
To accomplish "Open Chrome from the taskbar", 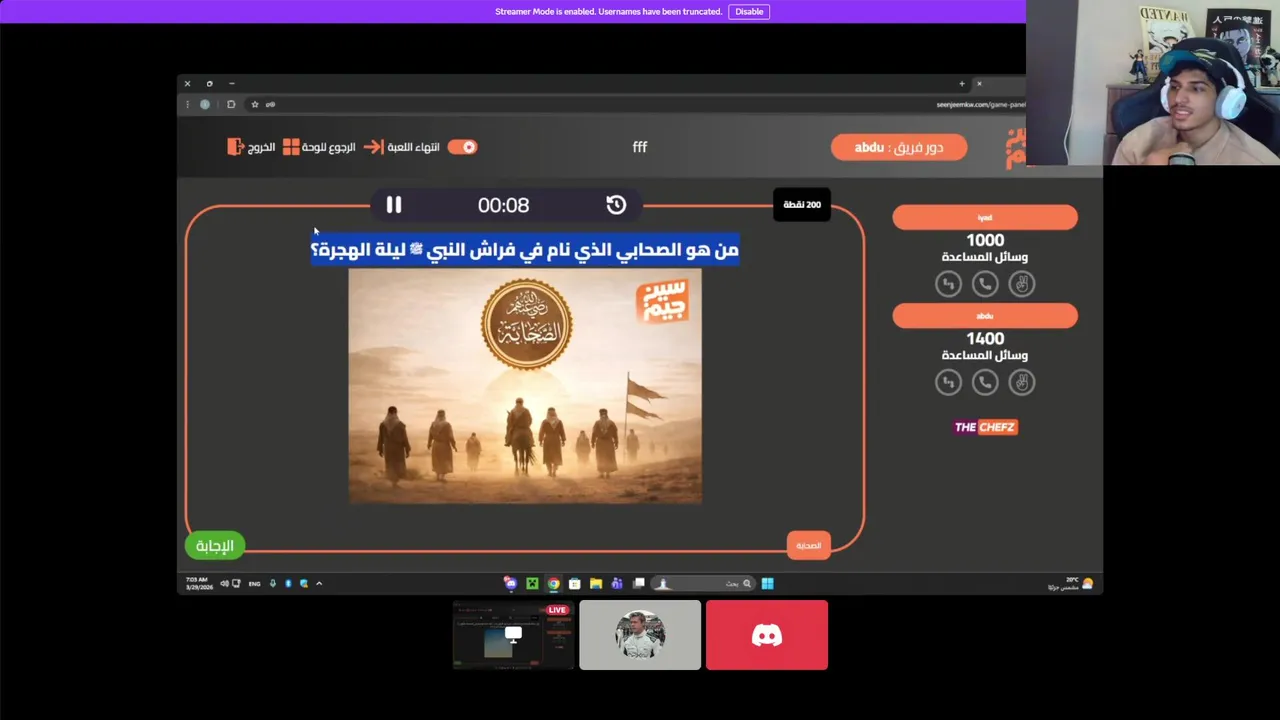I will [x=553, y=583].
